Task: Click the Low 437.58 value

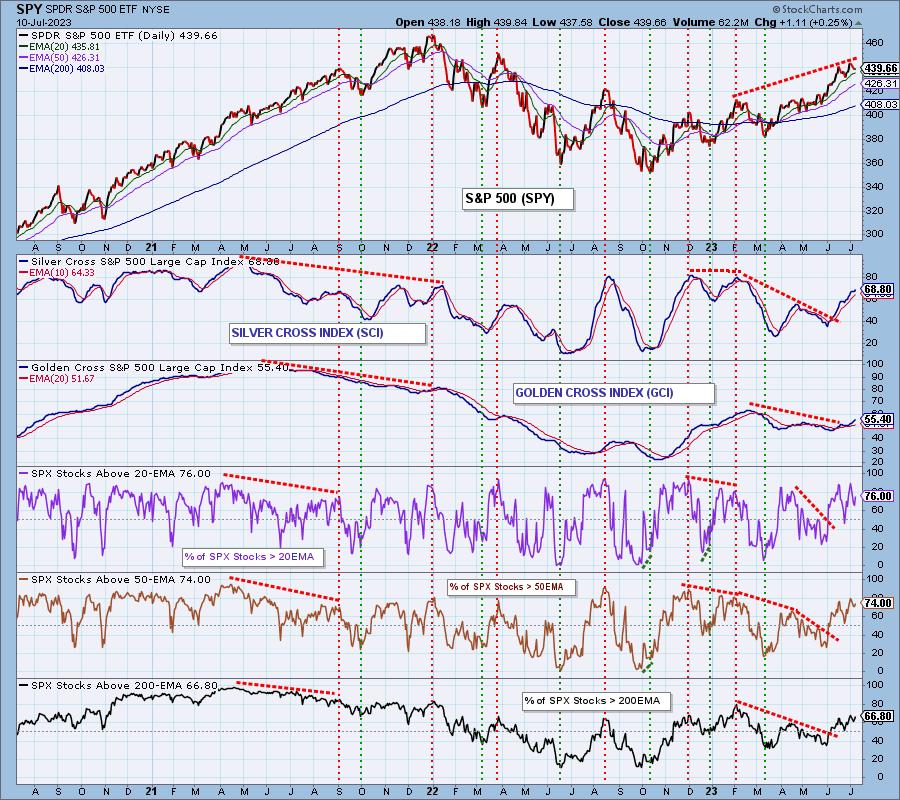Action: [561, 22]
